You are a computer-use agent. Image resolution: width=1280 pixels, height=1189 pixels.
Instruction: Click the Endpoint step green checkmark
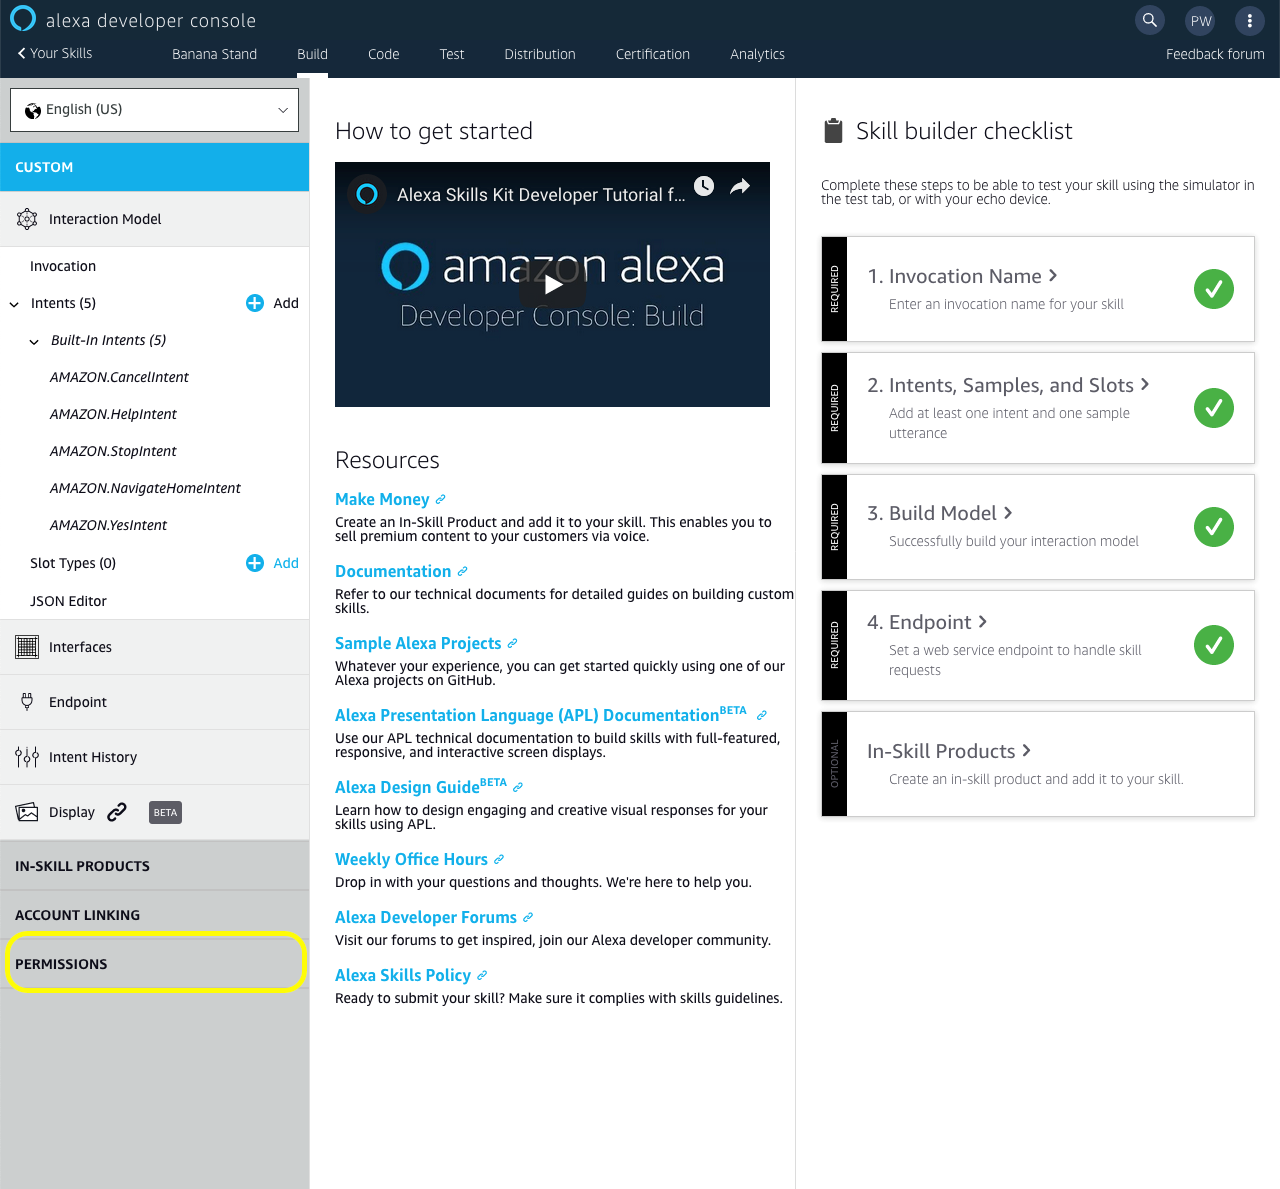(x=1213, y=645)
